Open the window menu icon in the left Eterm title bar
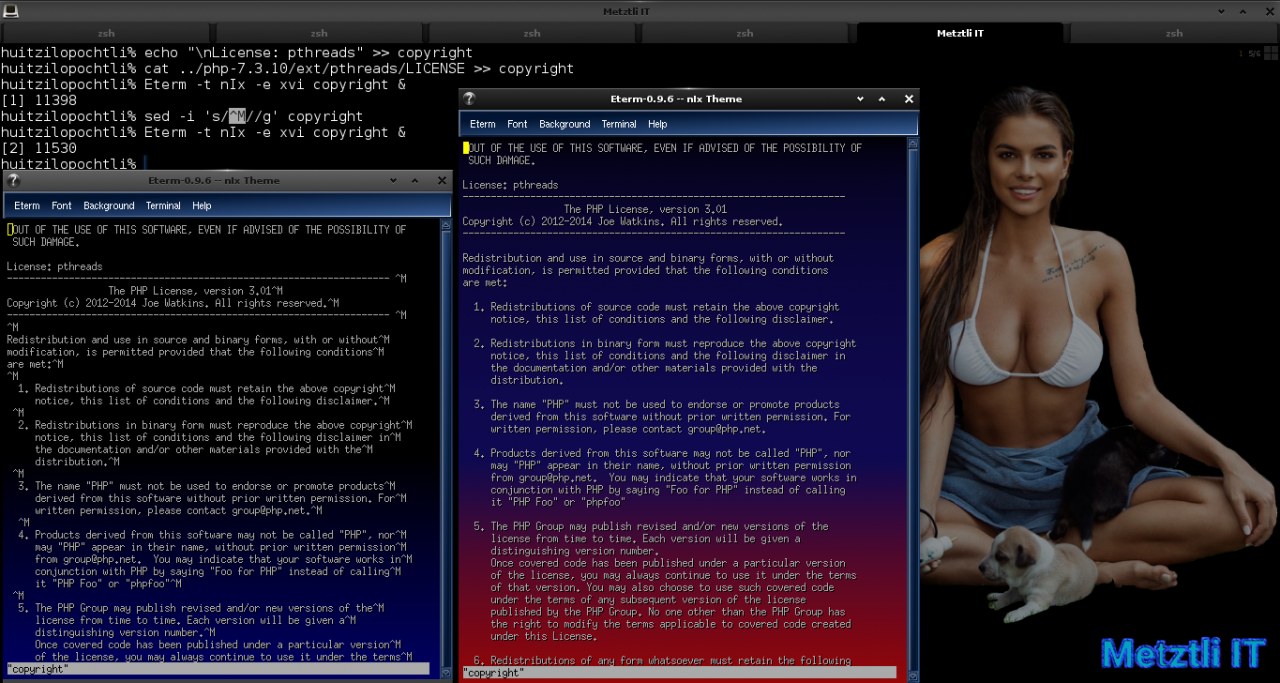Screen dimensions: 1280x683 click(13, 181)
